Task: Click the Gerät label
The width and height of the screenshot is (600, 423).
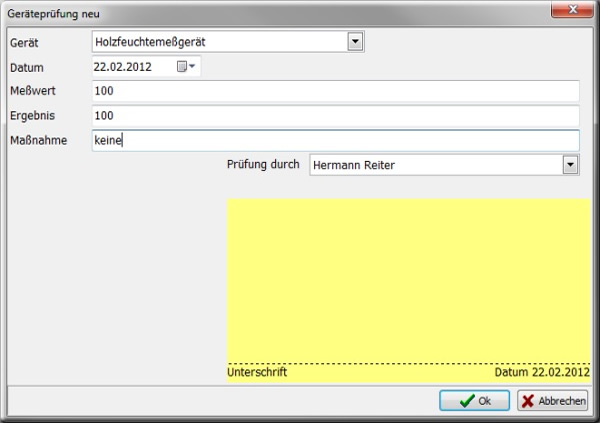Action: coord(24,42)
